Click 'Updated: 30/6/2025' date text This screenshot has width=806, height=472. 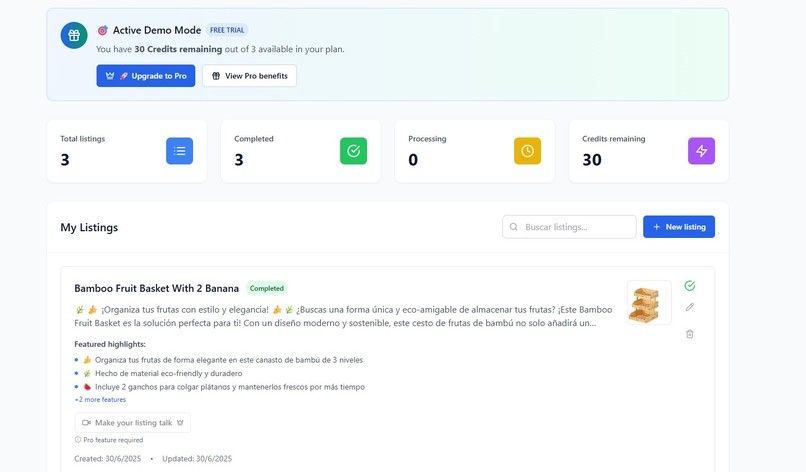(197, 459)
